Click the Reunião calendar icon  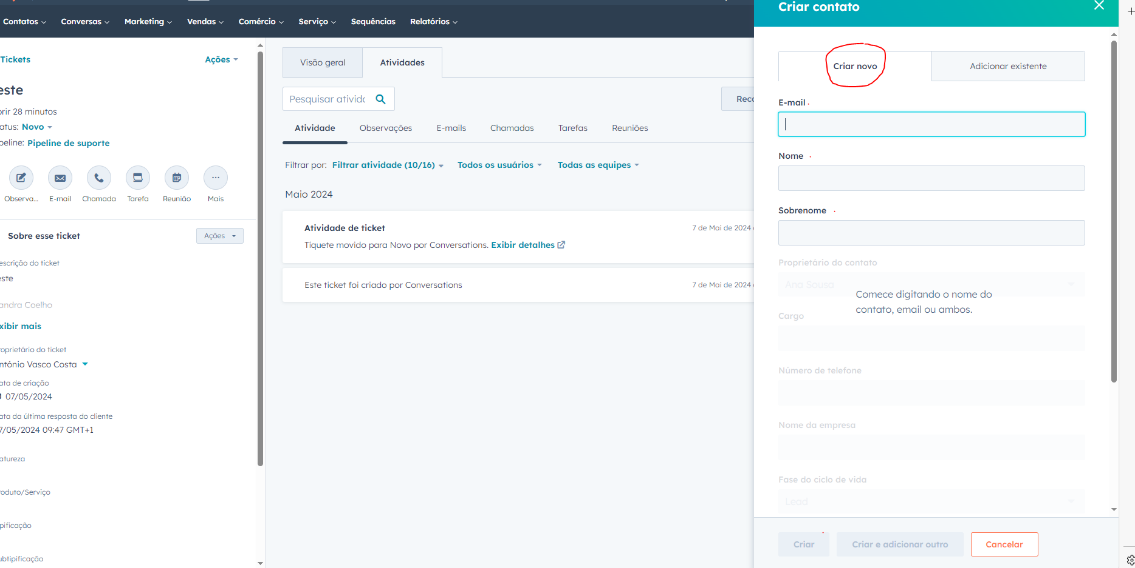176,178
